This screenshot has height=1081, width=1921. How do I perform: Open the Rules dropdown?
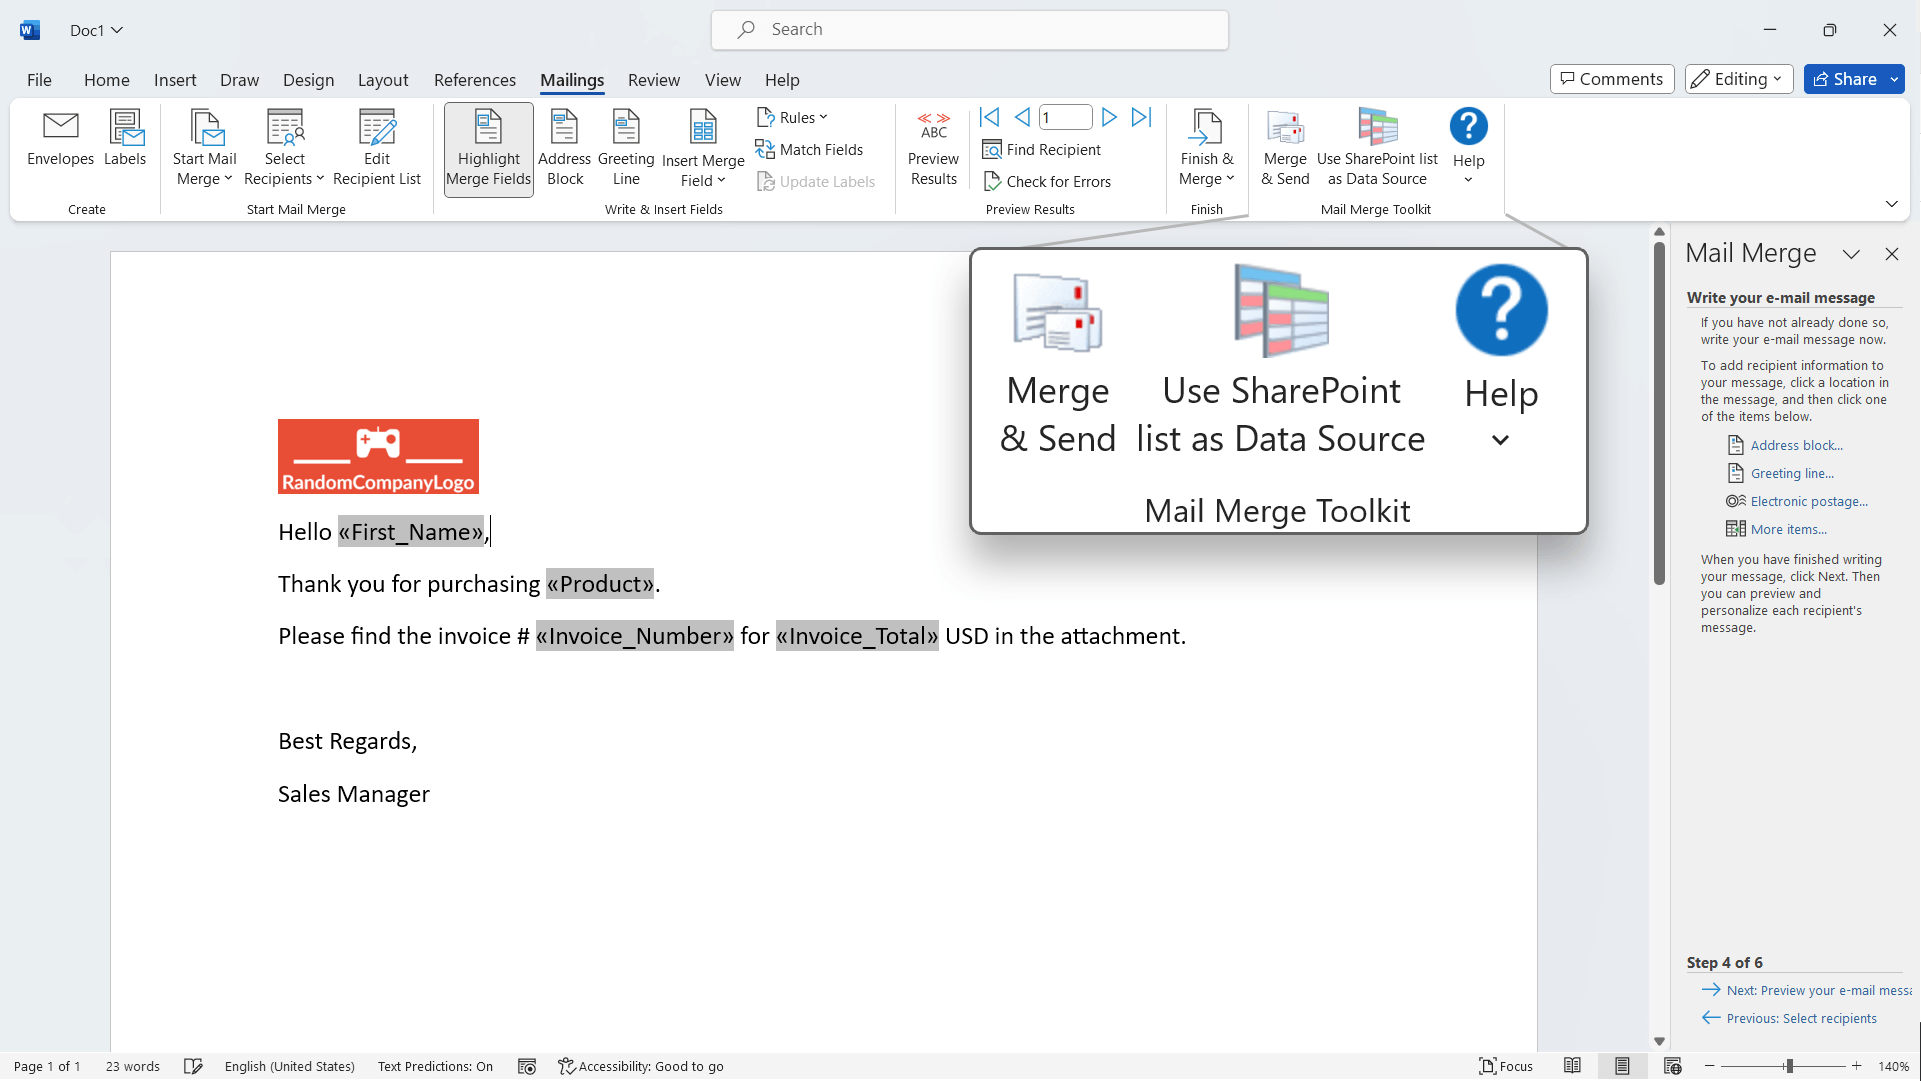point(792,117)
